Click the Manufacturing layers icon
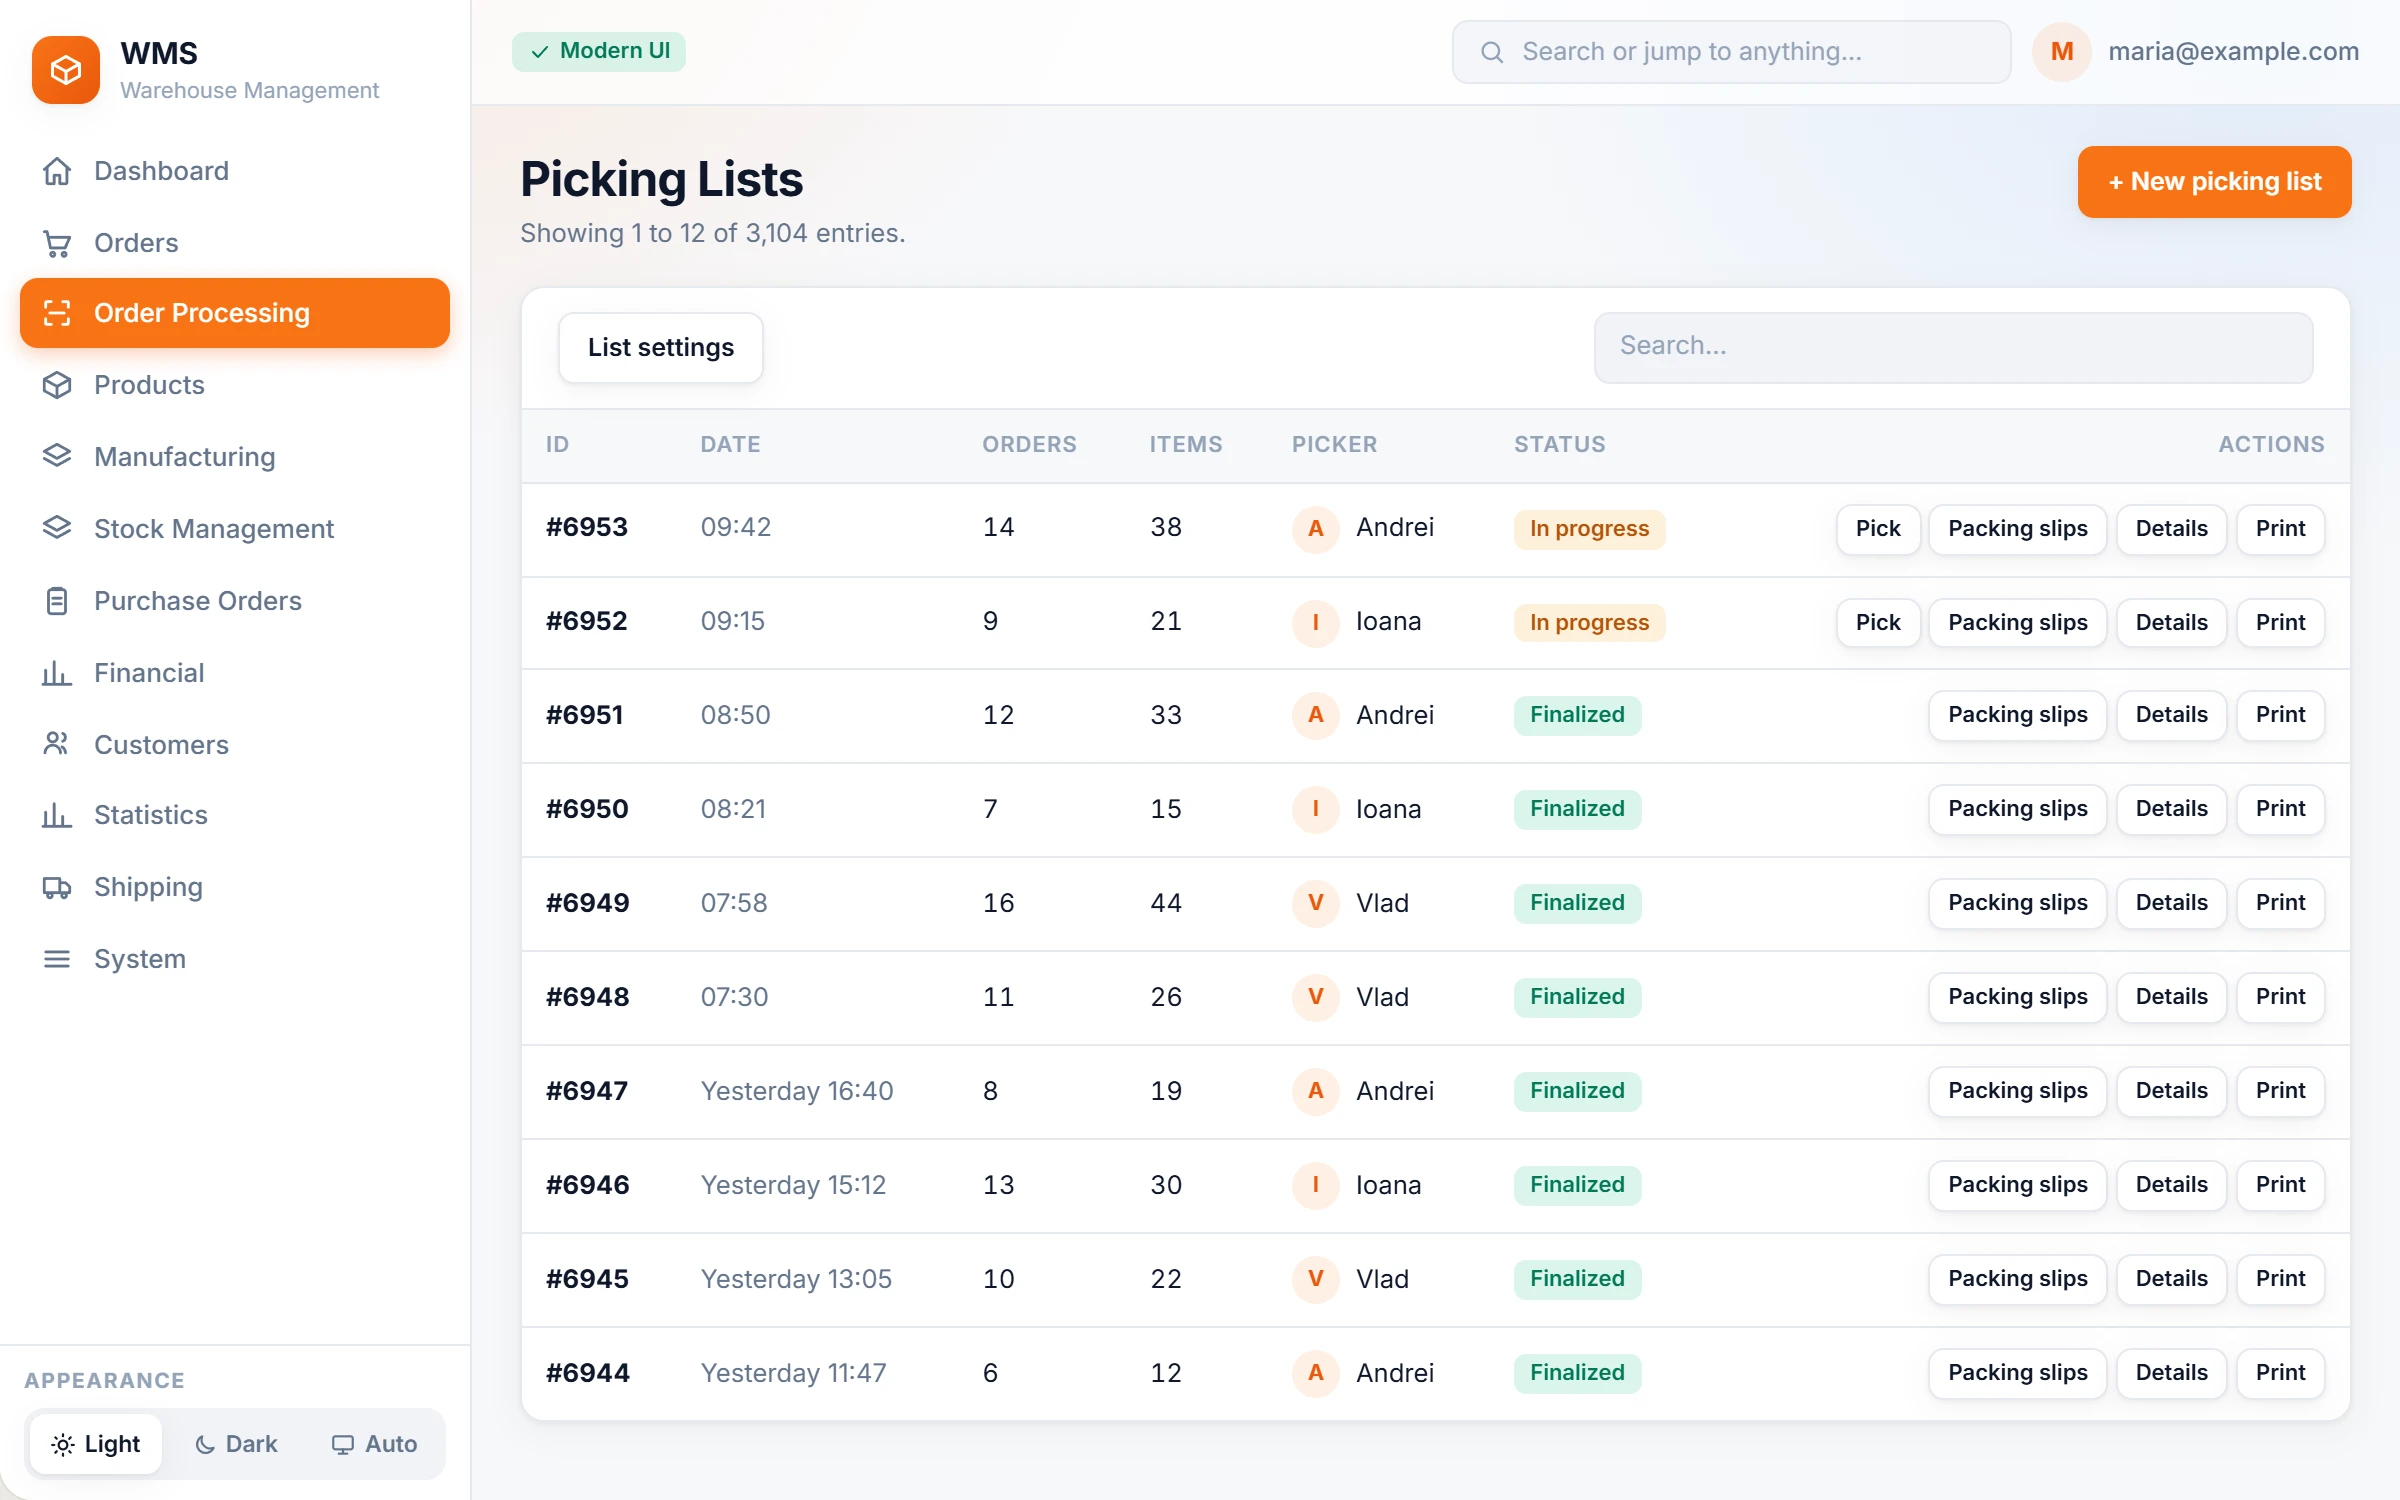The image size is (2400, 1500). (x=57, y=457)
